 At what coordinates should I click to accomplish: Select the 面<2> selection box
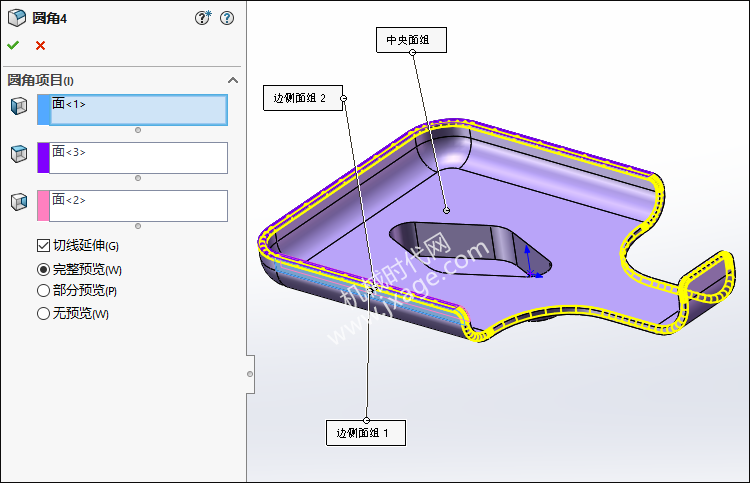tap(138, 206)
